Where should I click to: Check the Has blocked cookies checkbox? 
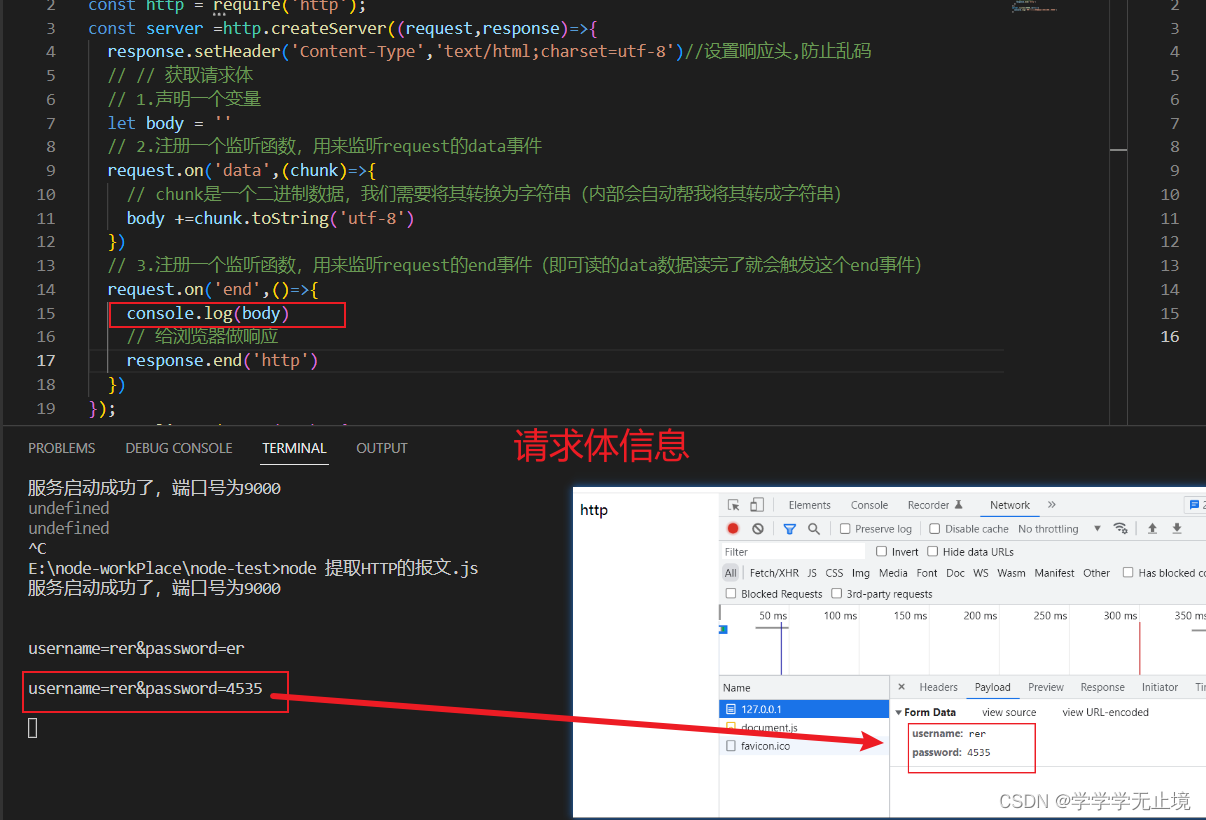point(1128,573)
